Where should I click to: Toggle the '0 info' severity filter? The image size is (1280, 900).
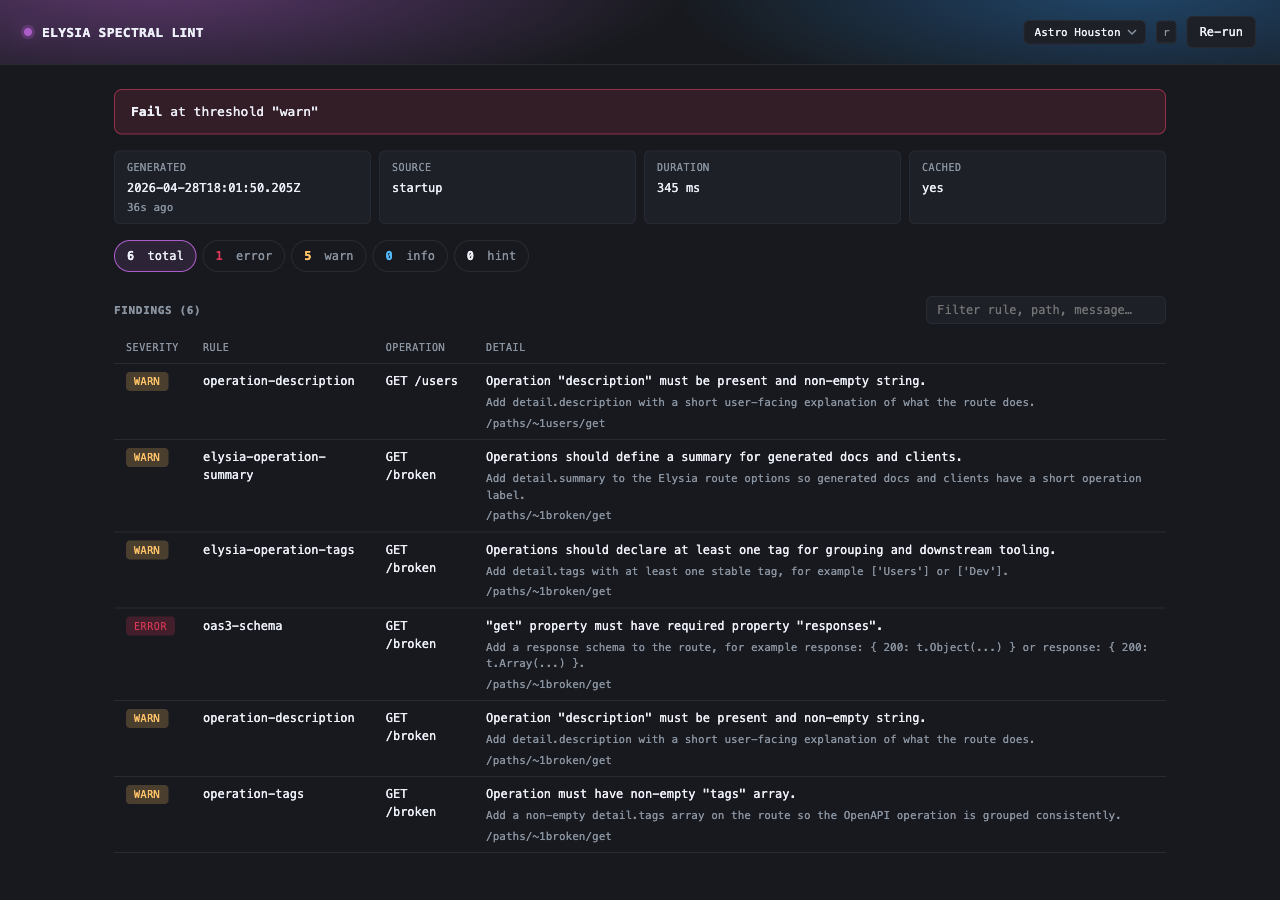click(x=410, y=256)
